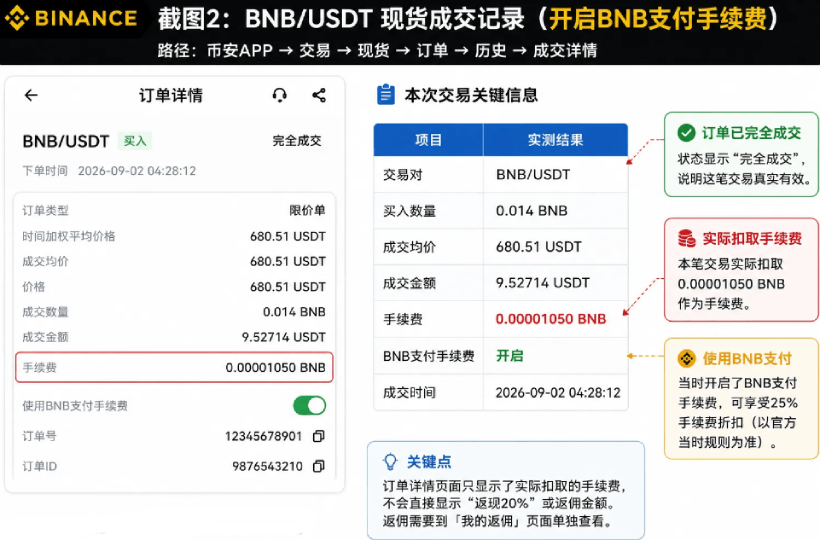Click 680.51 USDT in the 价格 row
This screenshot has height=540, width=820.
click(x=288, y=286)
